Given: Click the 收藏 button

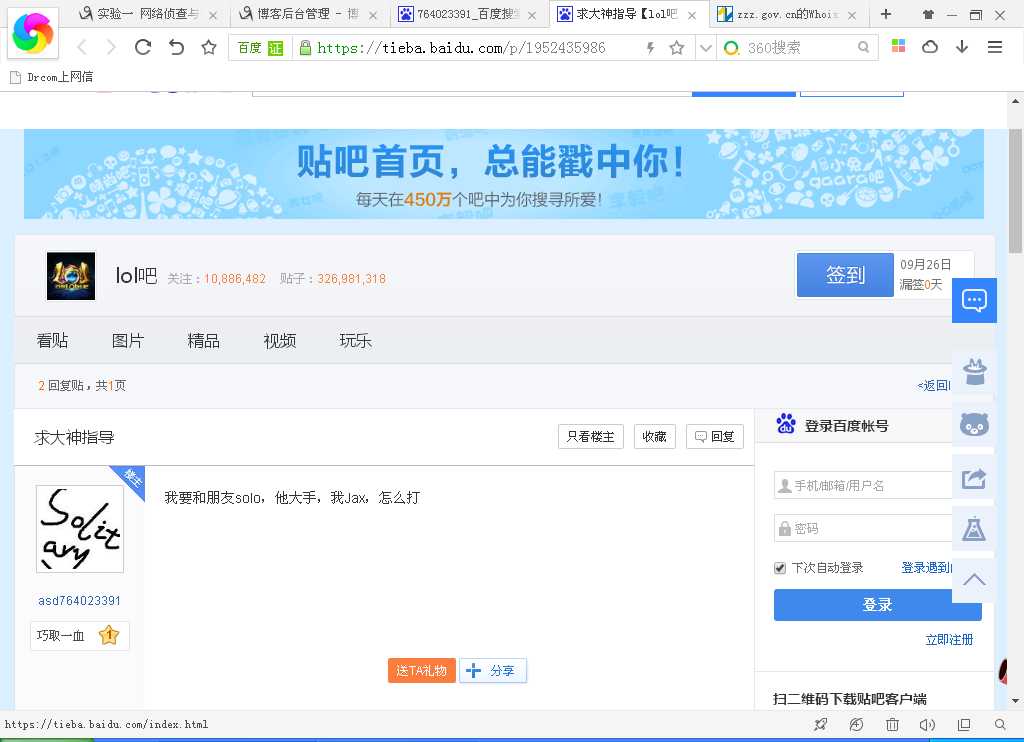Looking at the screenshot, I should pyautogui.click(x=654, y=436).
